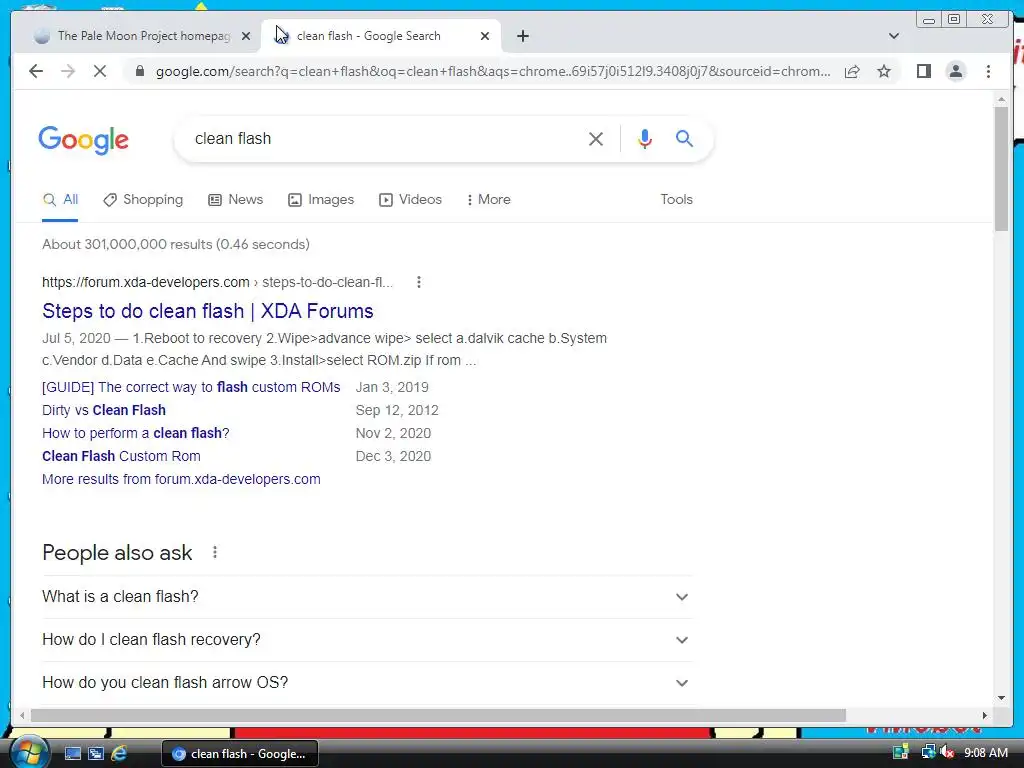Viewport: 1024px width, 768px height.
Task: Stop loading the page with X button
Action: pos(100,71)
